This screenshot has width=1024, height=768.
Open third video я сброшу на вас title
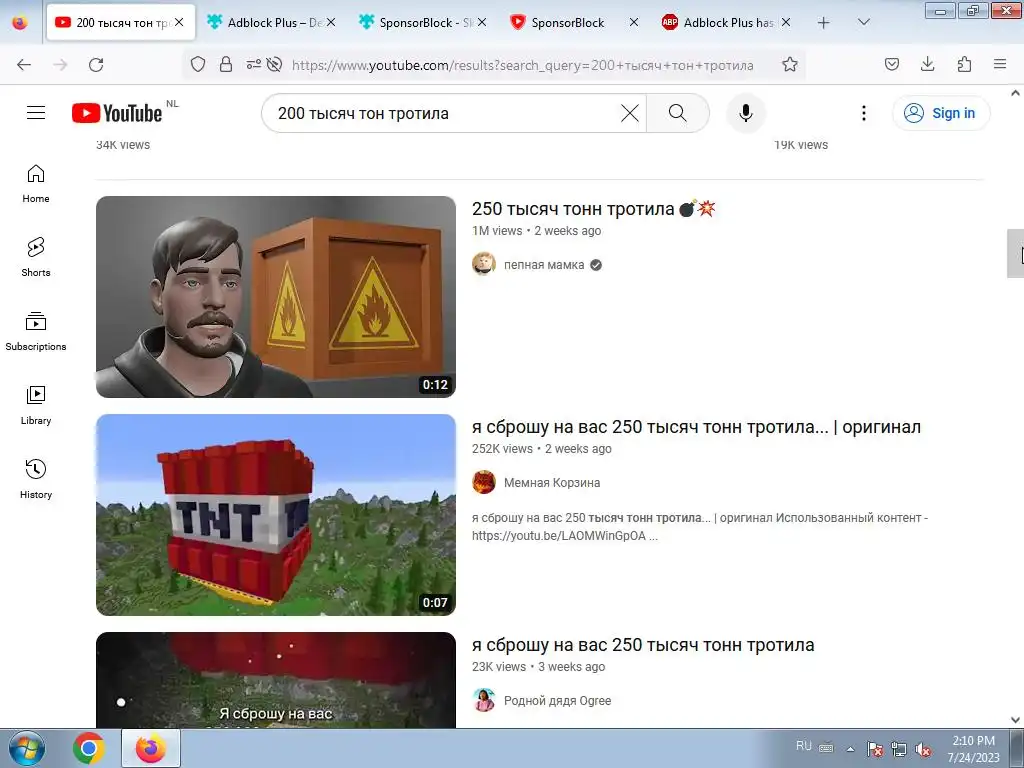coord(643,645)
